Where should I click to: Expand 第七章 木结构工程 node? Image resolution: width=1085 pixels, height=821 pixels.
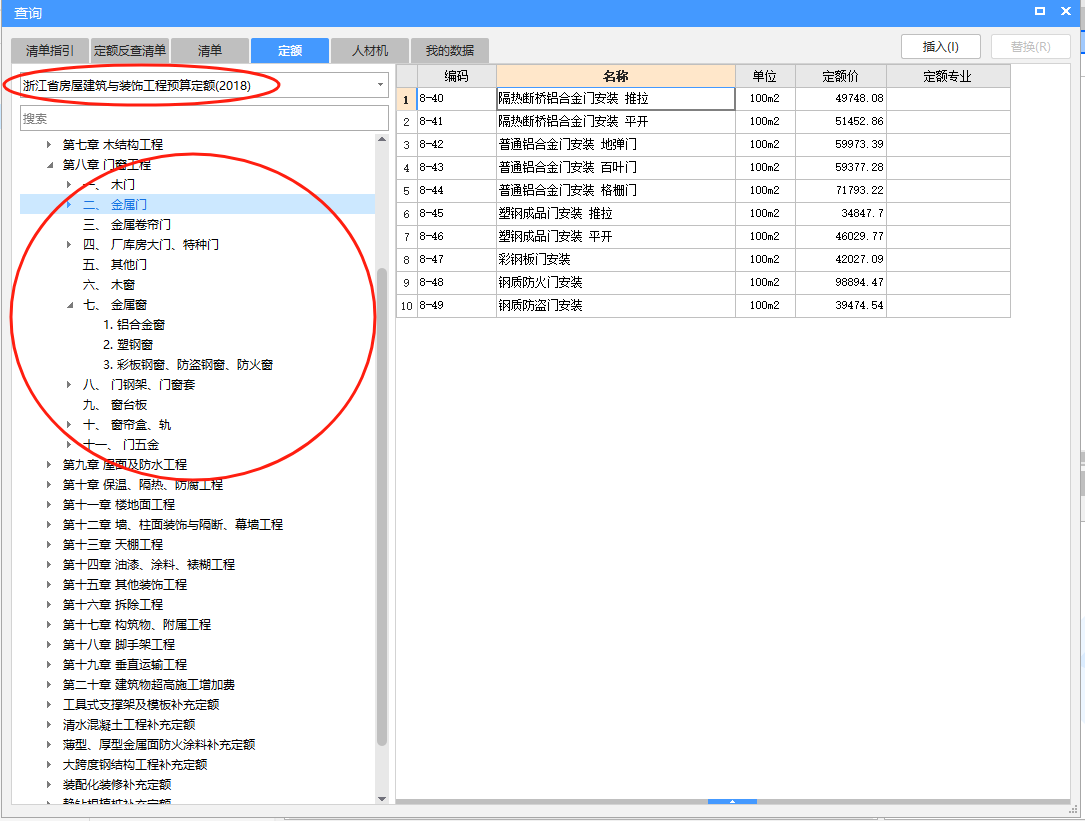(x=48, y=145)
